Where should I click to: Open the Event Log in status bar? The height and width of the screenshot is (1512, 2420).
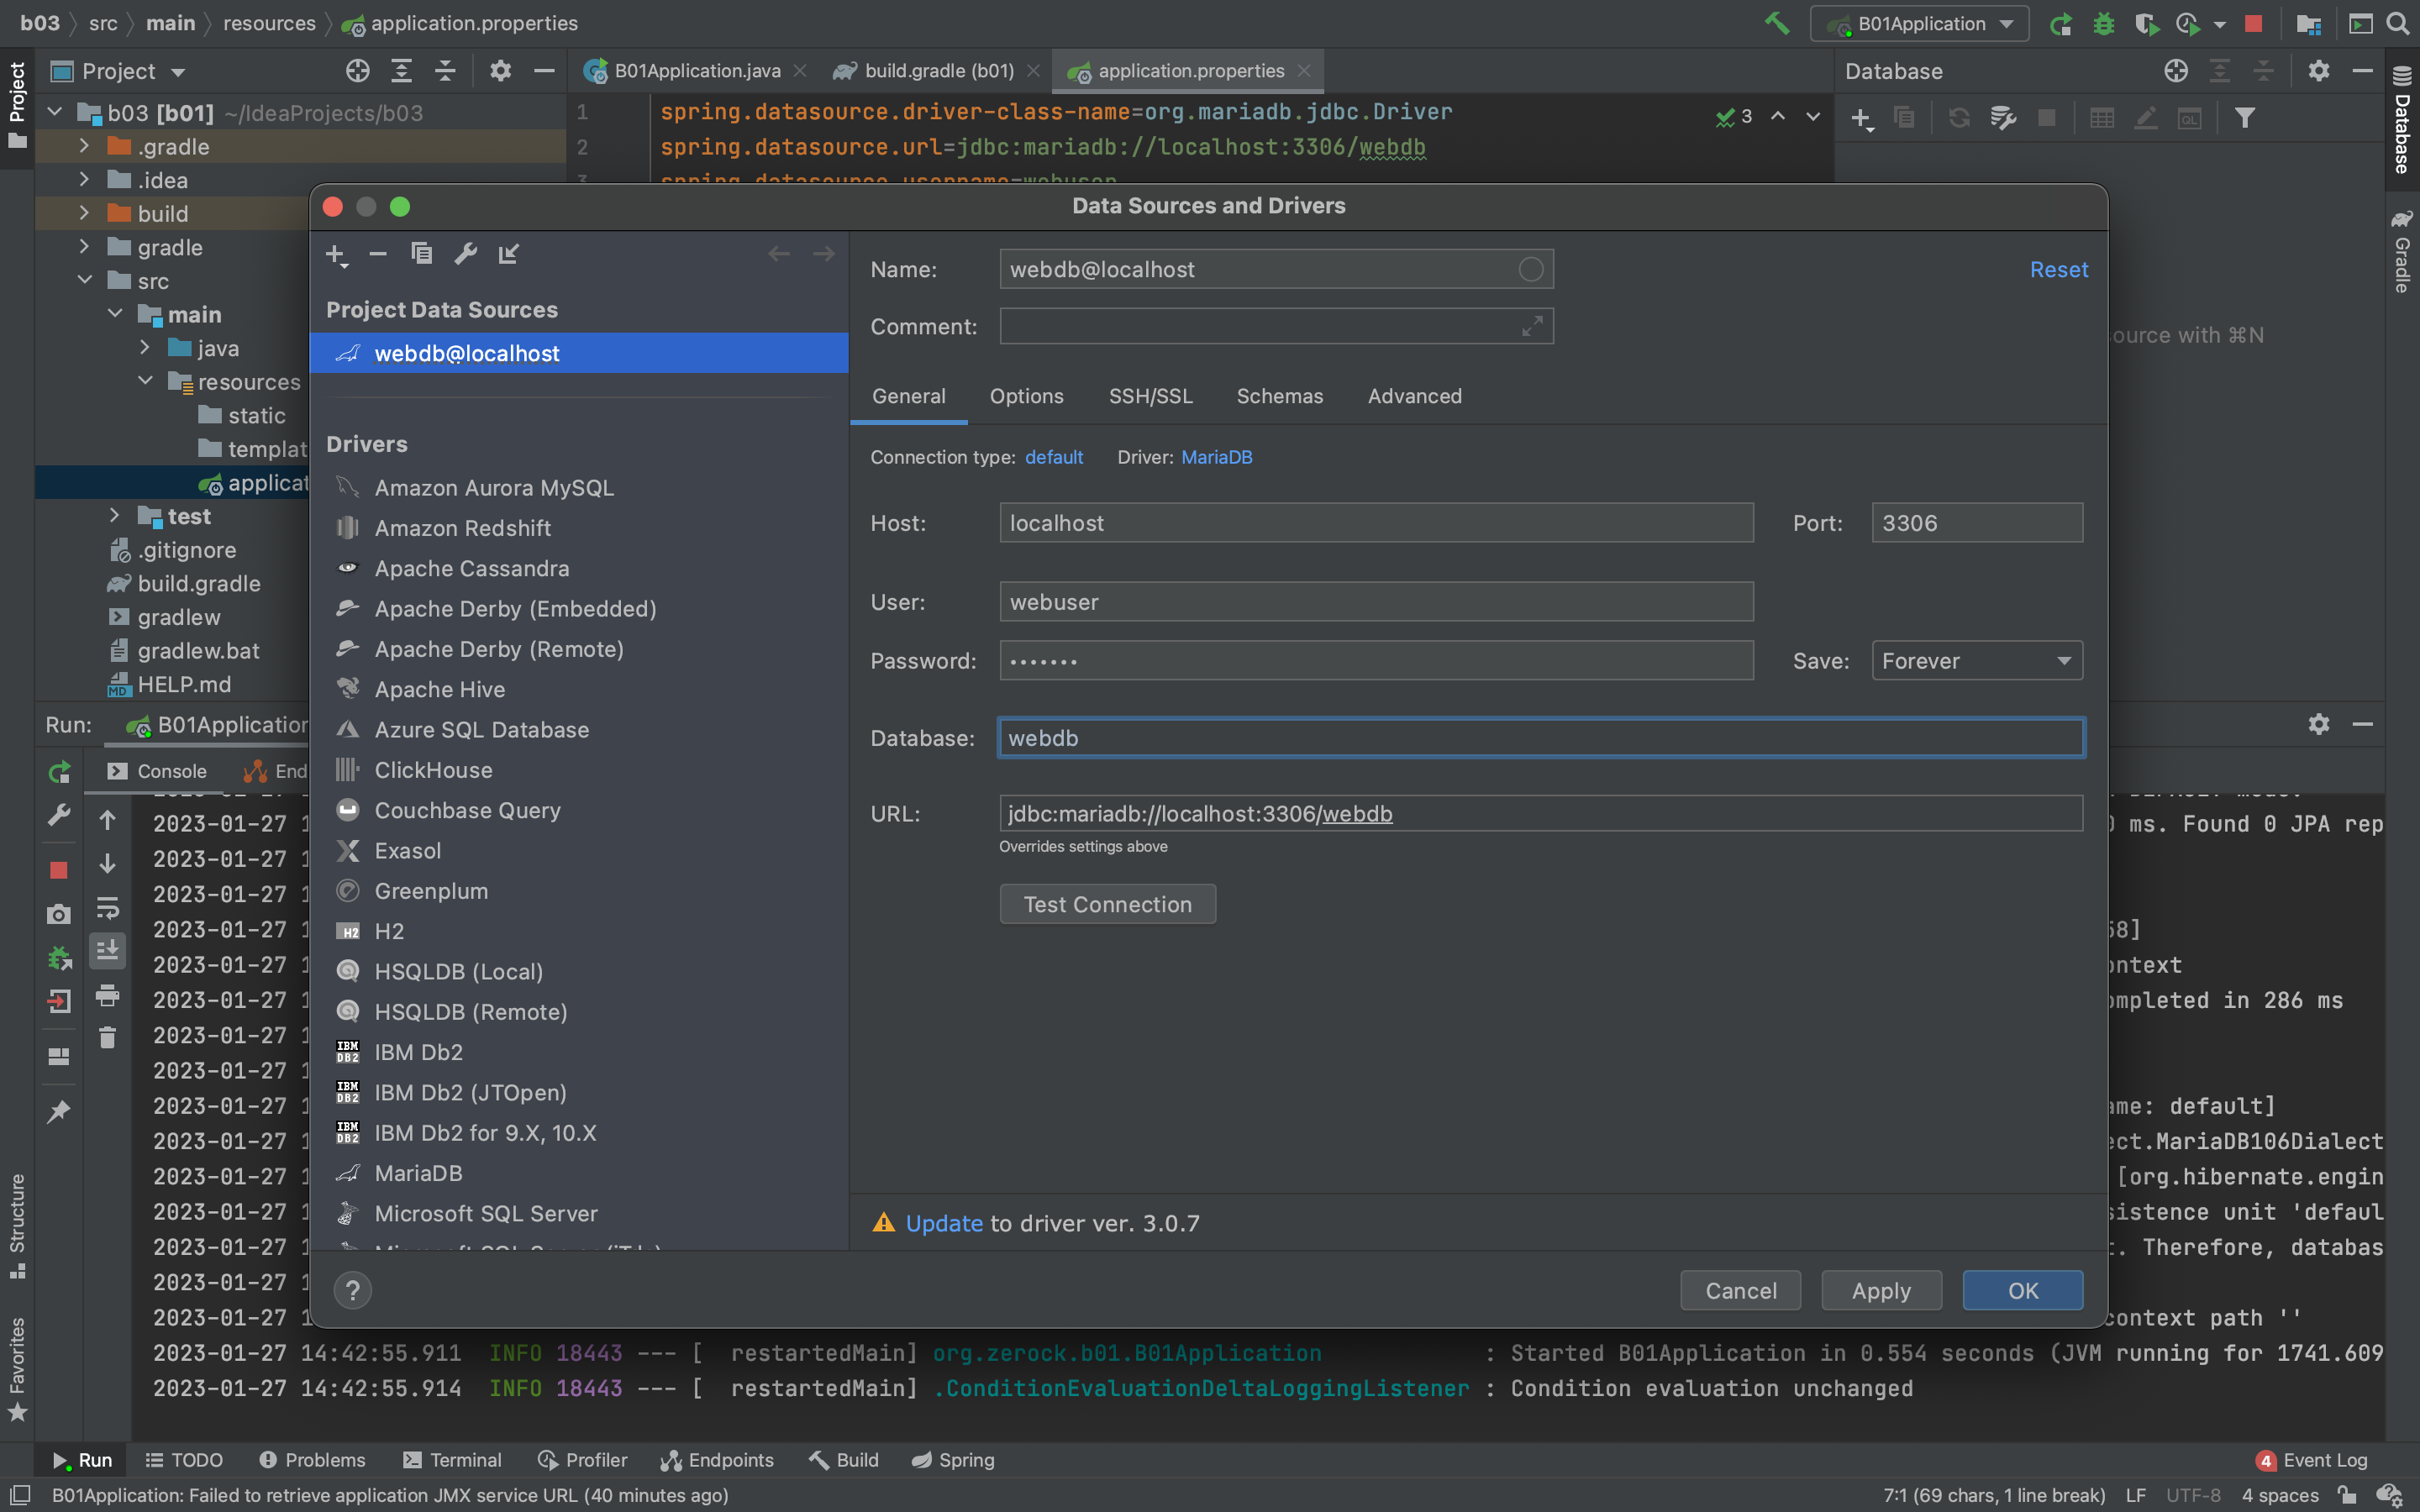[x=2311, y=1460]
